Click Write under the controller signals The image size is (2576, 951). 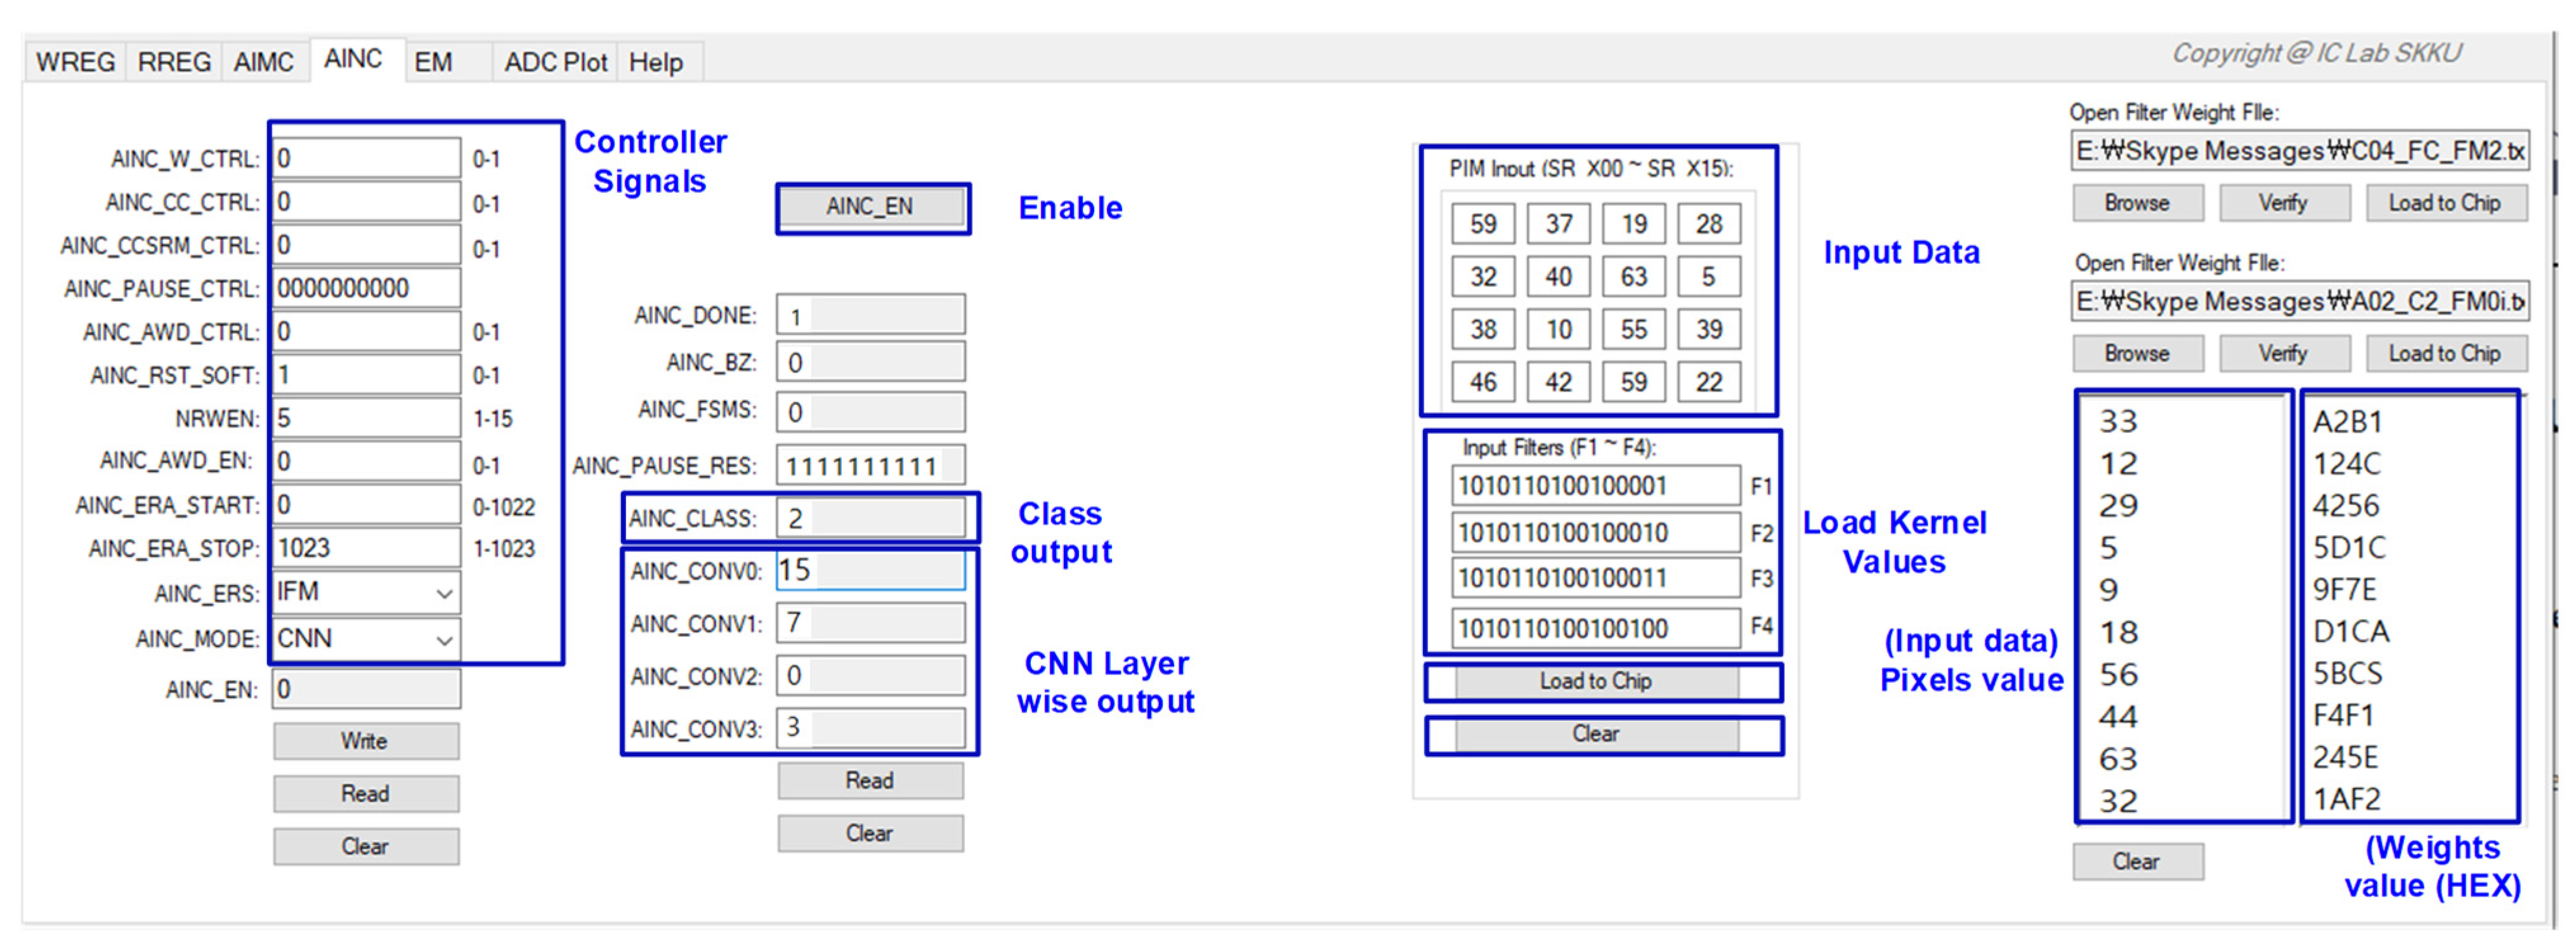[x=365, y=741]
